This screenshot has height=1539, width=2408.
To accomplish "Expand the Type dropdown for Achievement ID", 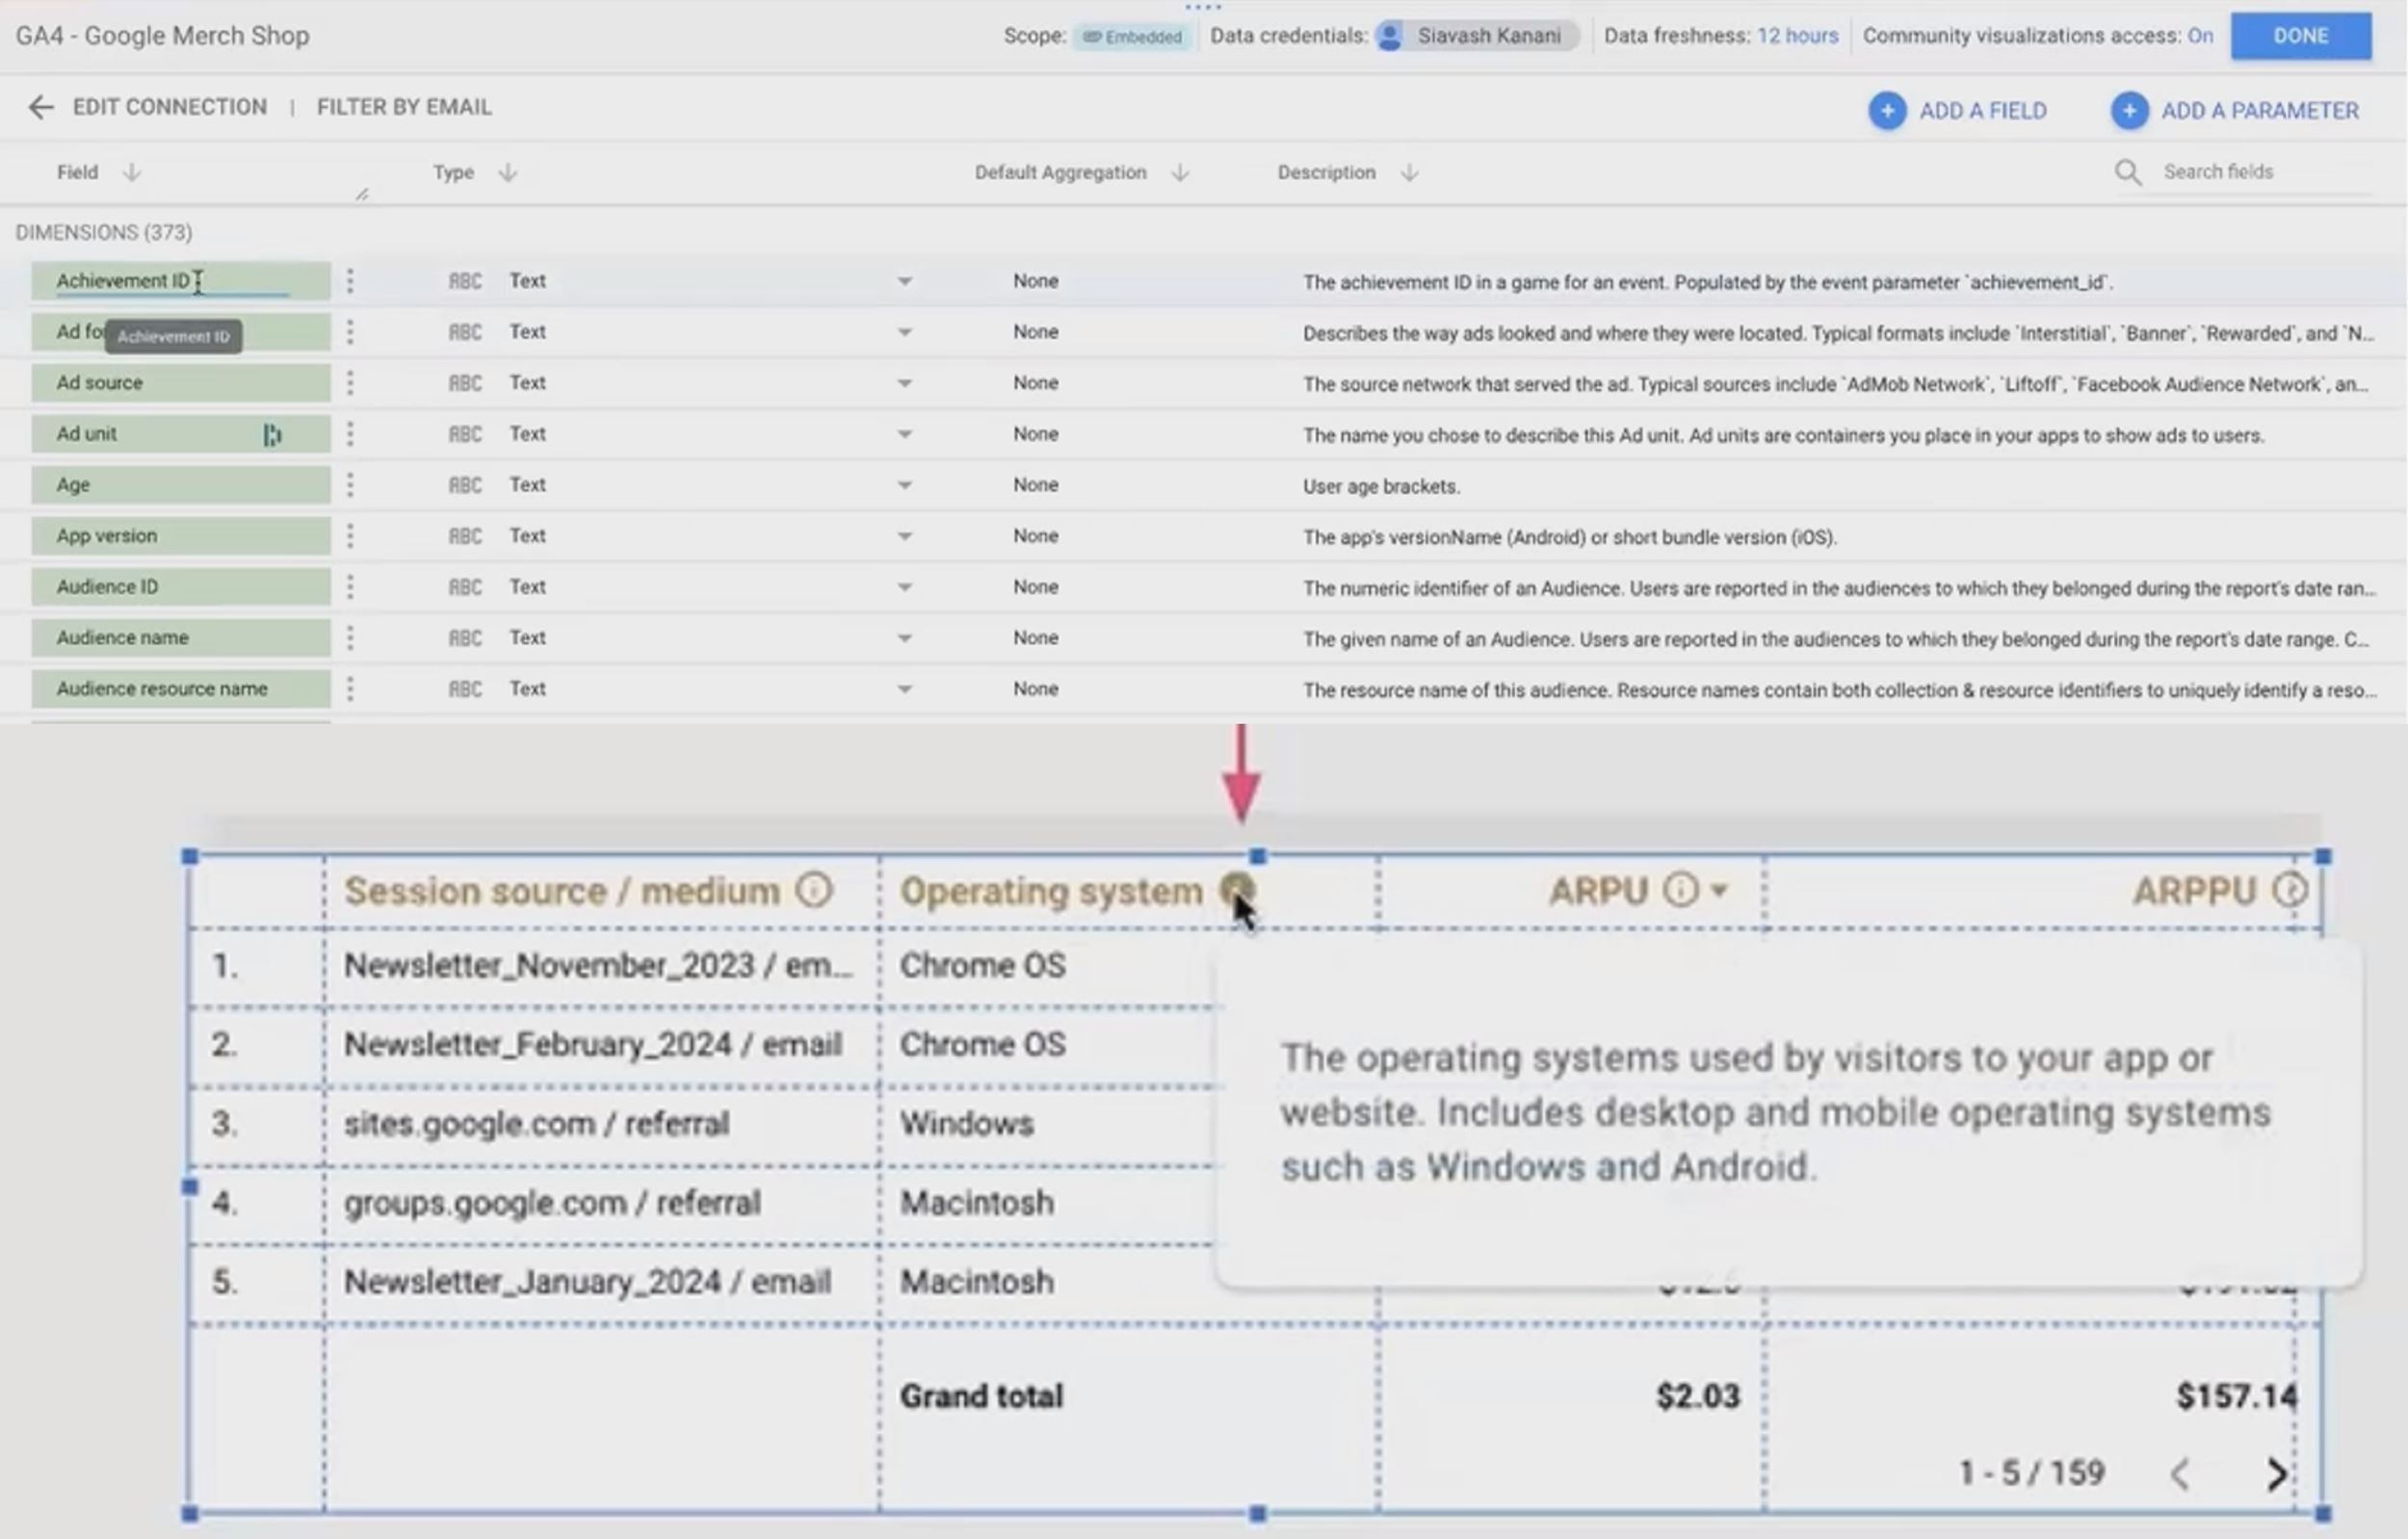I will (x=904, y=281).
